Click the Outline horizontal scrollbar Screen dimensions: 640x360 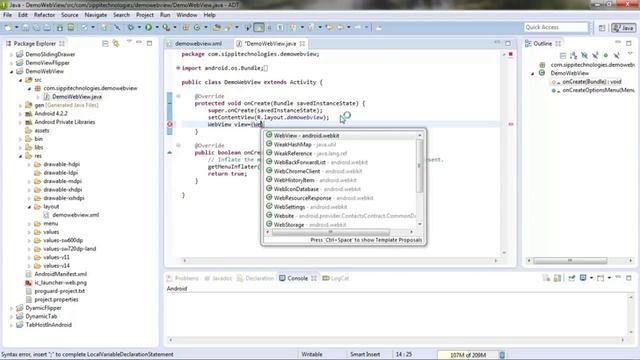click(x=570, y=260)
